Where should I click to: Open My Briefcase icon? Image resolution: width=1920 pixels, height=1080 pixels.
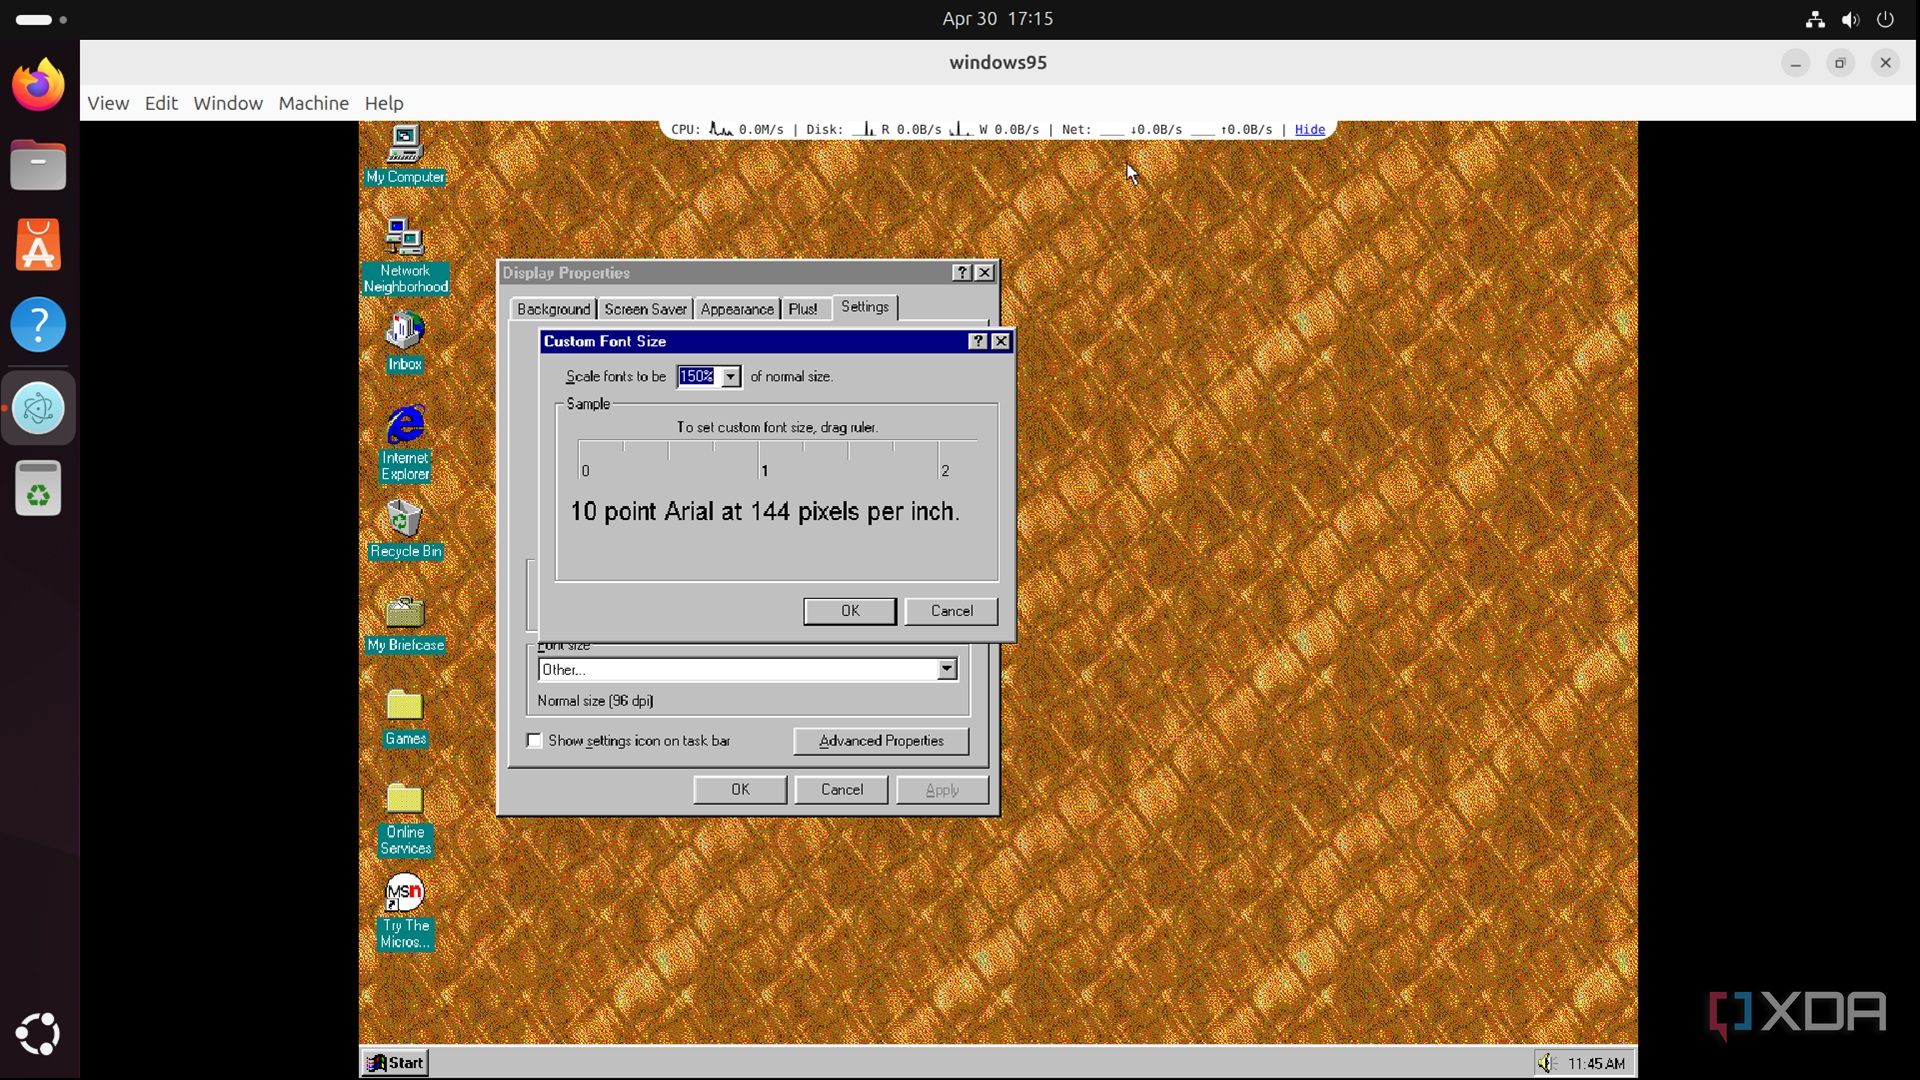click(405, 624)
